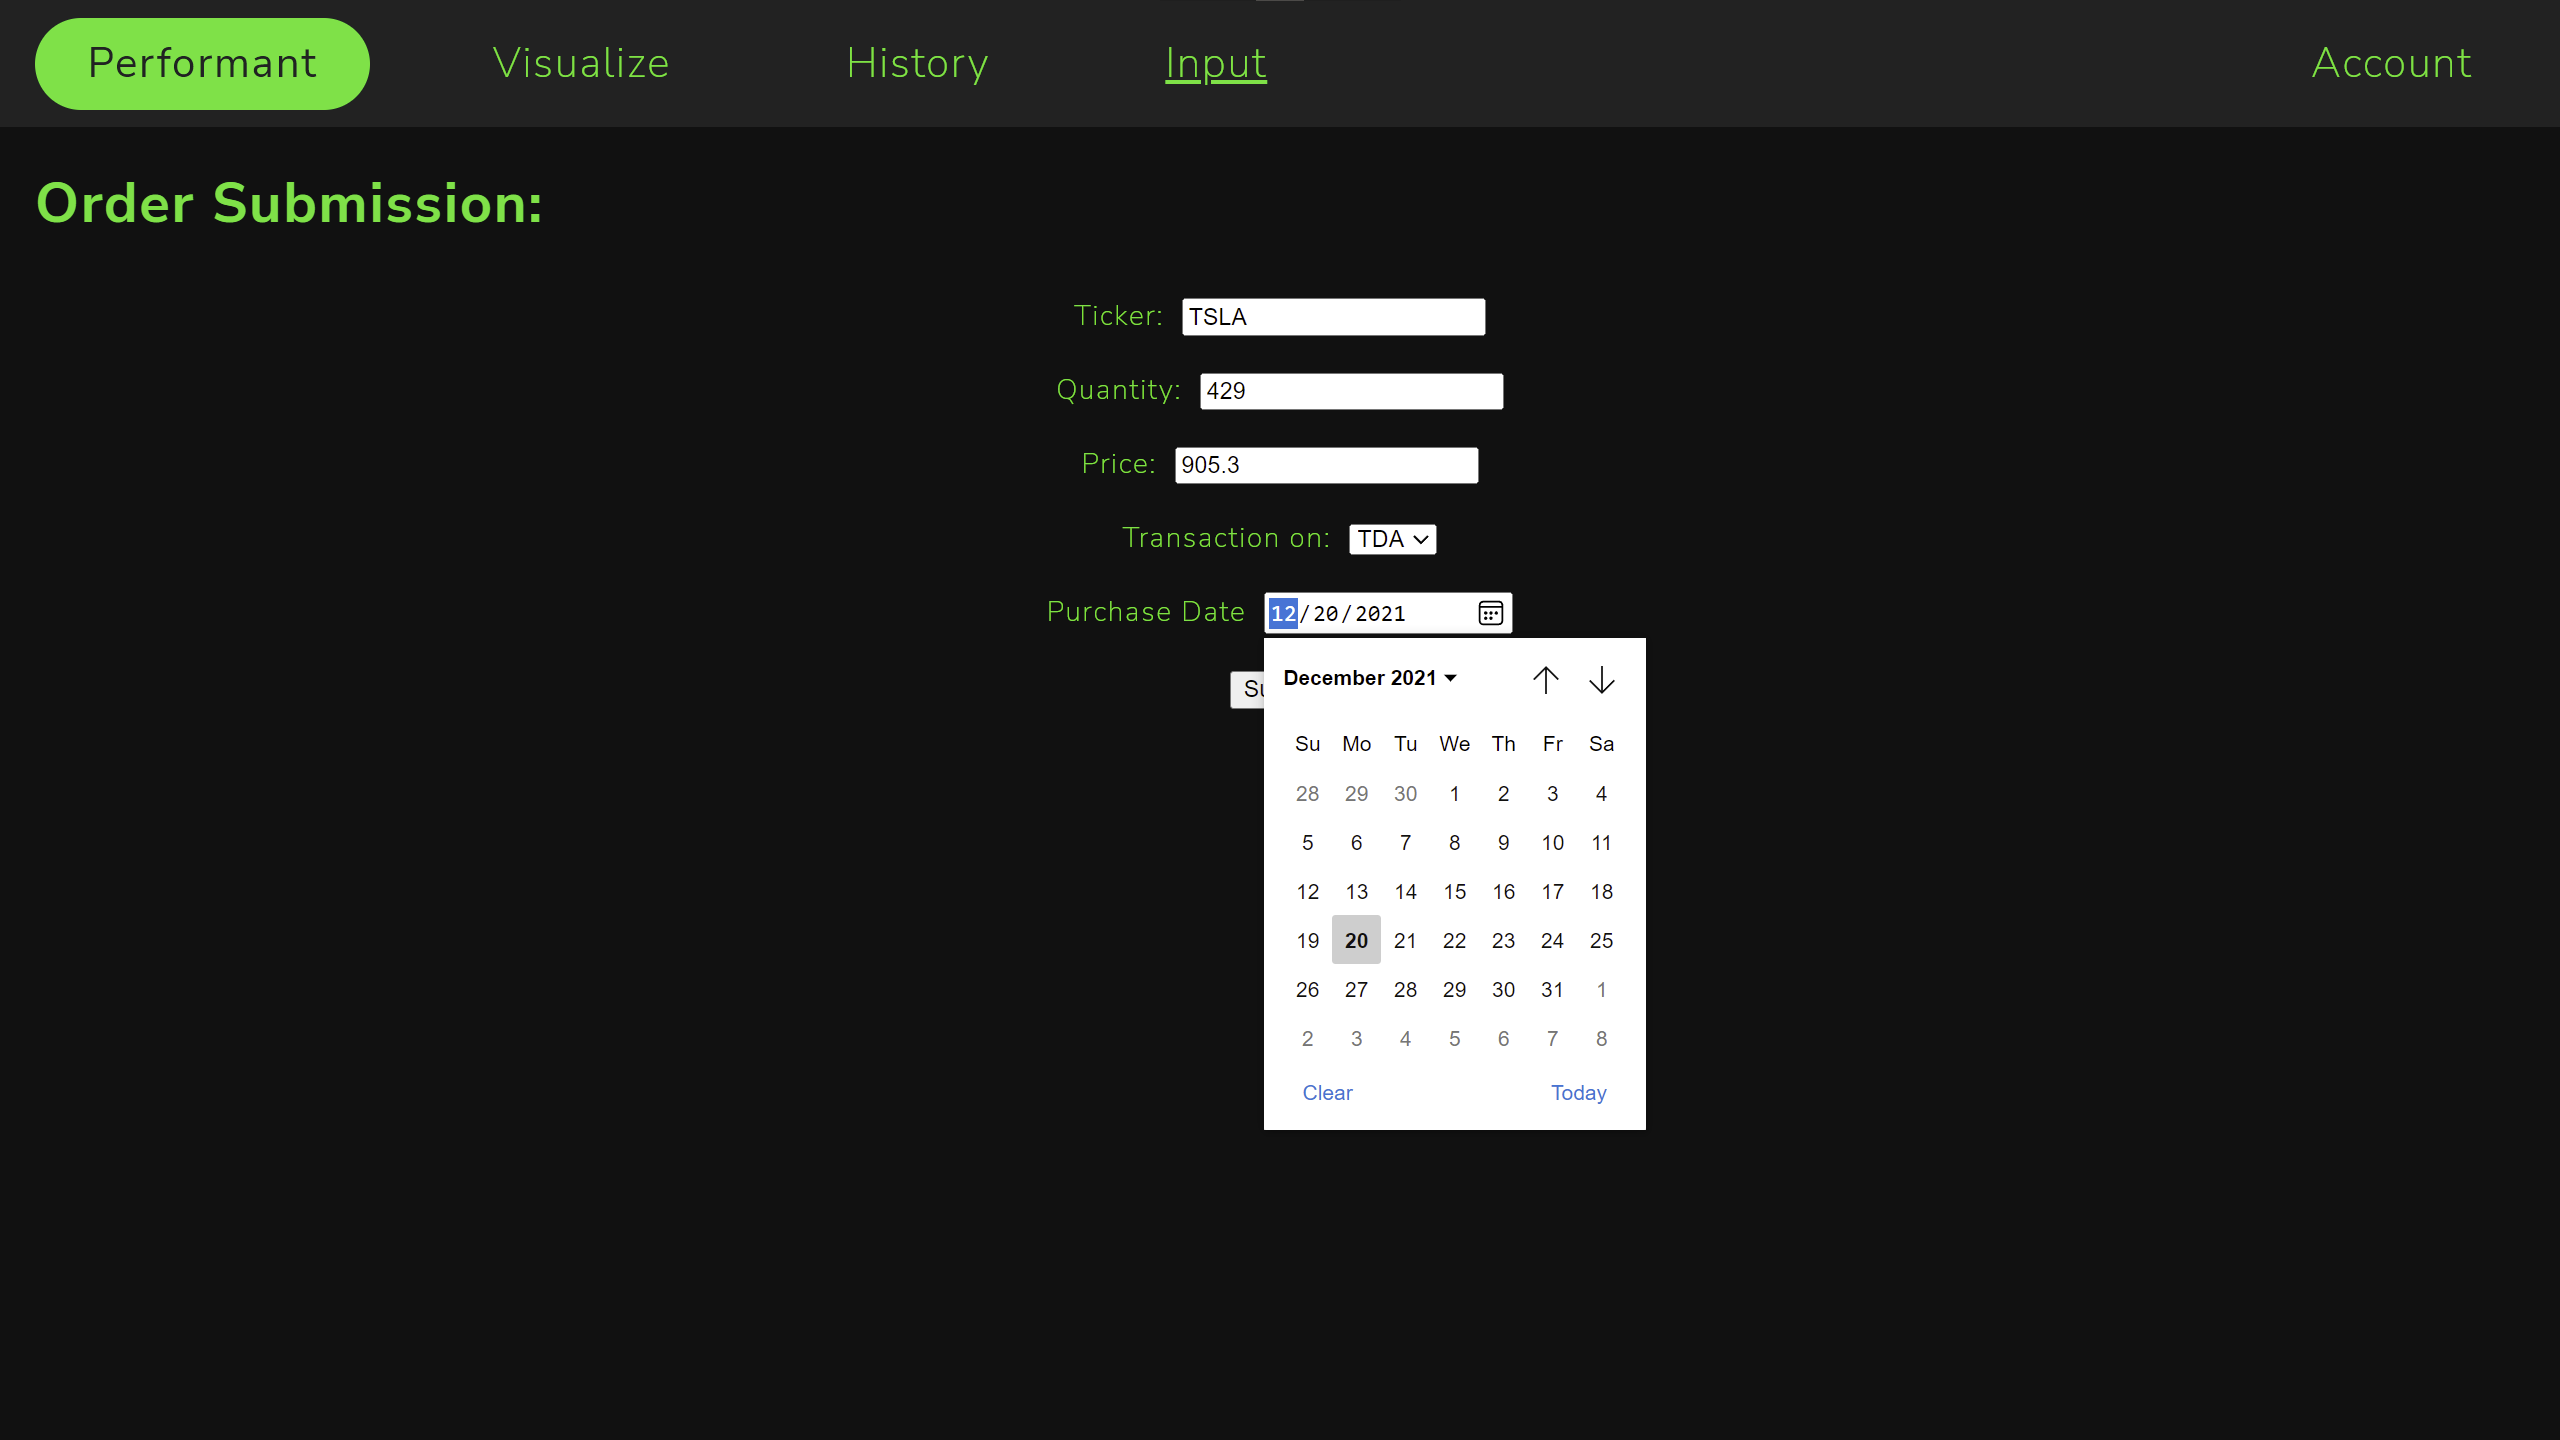Click the Performant logo button
The height and width of the screenshot is (1440, 2560).
[202, 64]
